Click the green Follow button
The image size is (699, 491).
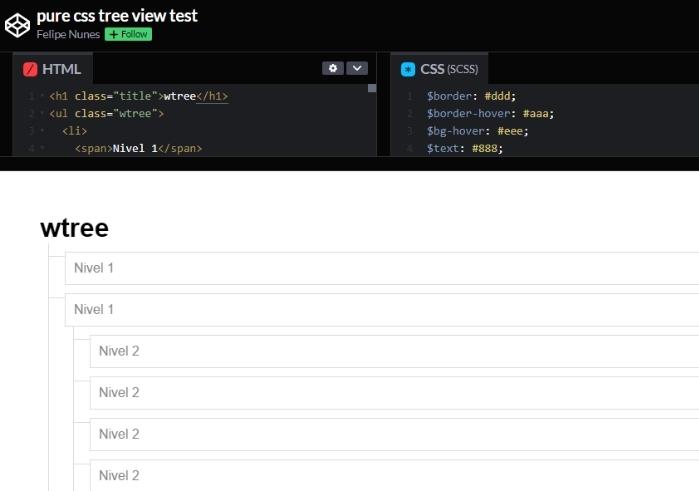point(128,34)
